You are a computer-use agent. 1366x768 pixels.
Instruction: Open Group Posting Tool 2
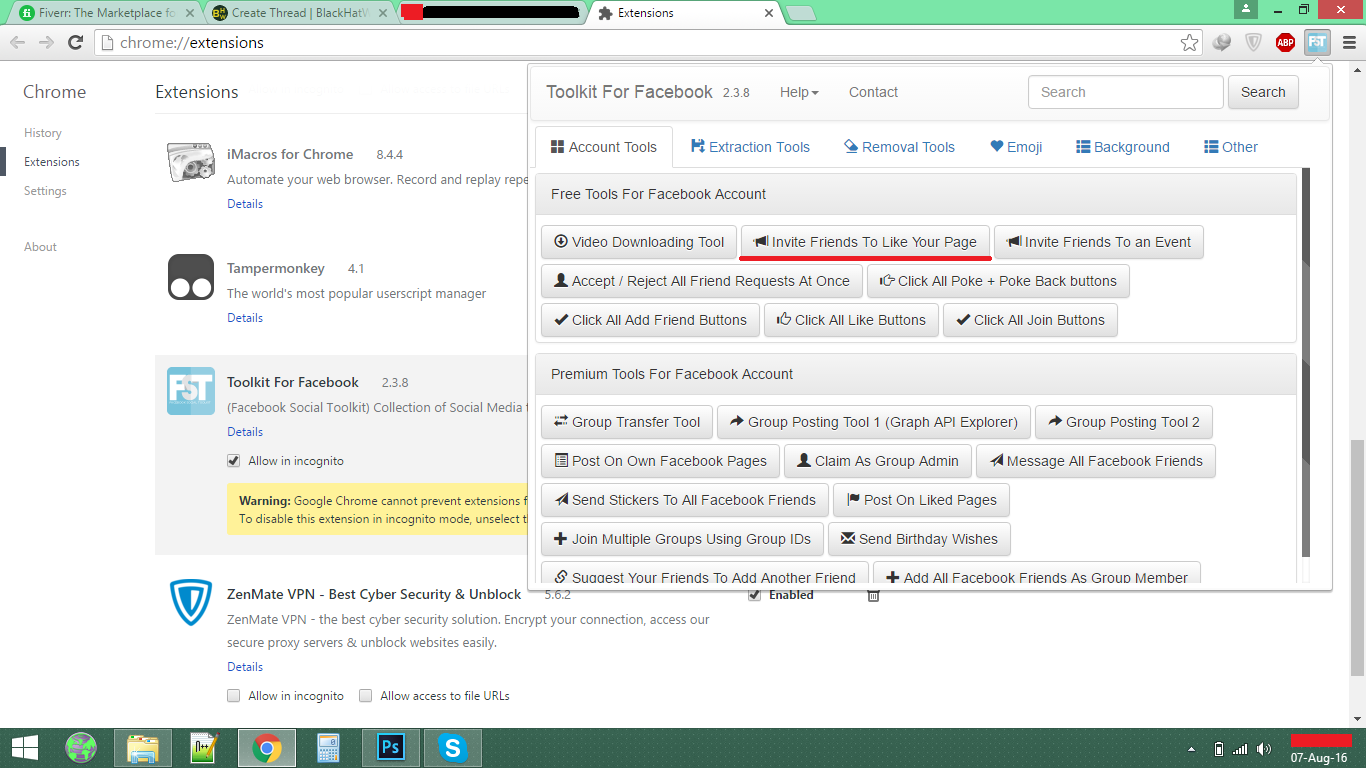pos(1124,422)
